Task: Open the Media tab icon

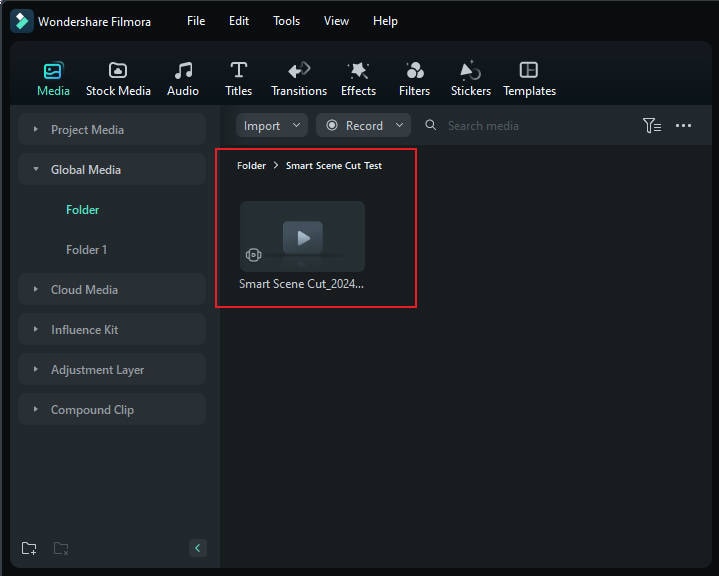Action: 53,70
